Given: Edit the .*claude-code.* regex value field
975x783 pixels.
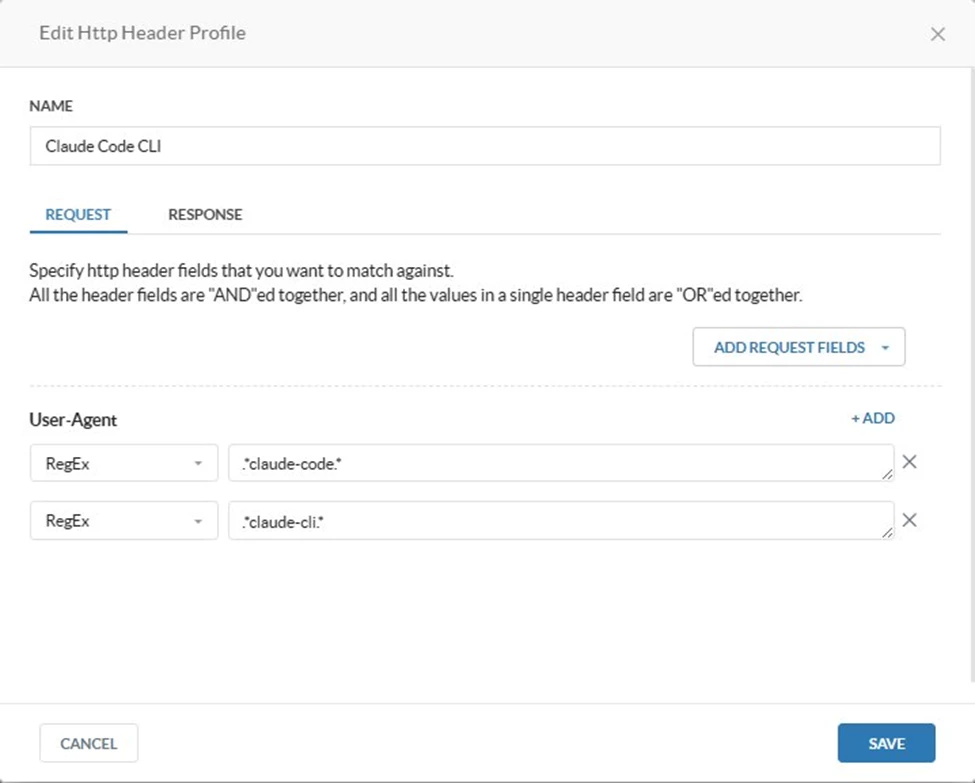Looking at the screenshot, I should (561, 463).
